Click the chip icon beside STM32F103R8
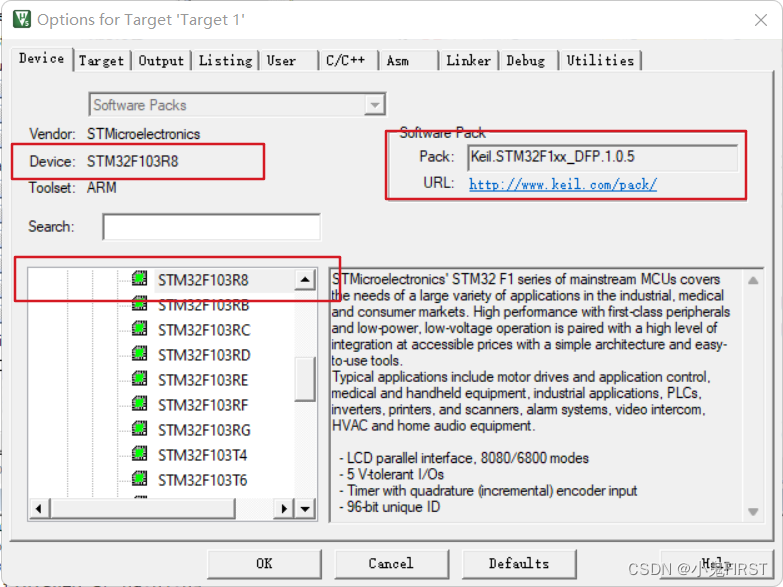 tap(140, 278)
